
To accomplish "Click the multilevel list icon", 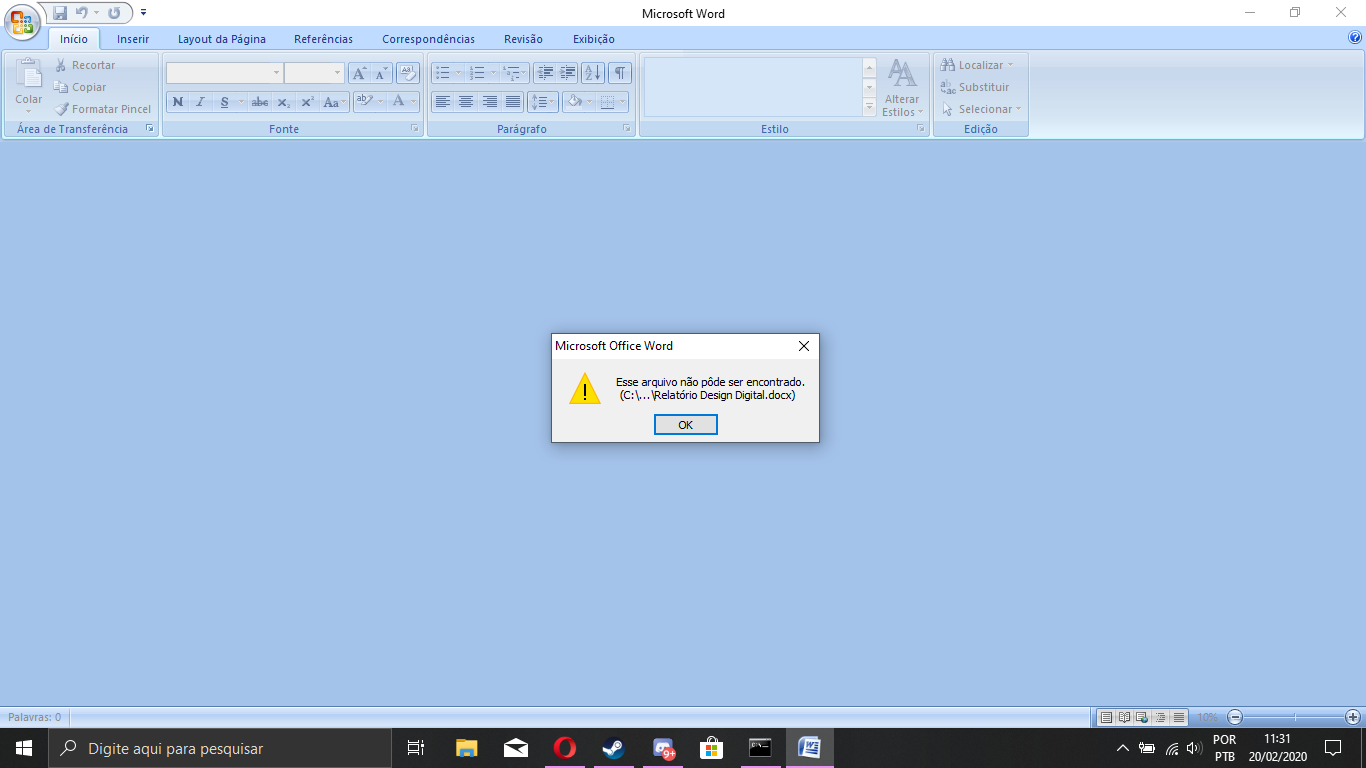I will 511,73.
